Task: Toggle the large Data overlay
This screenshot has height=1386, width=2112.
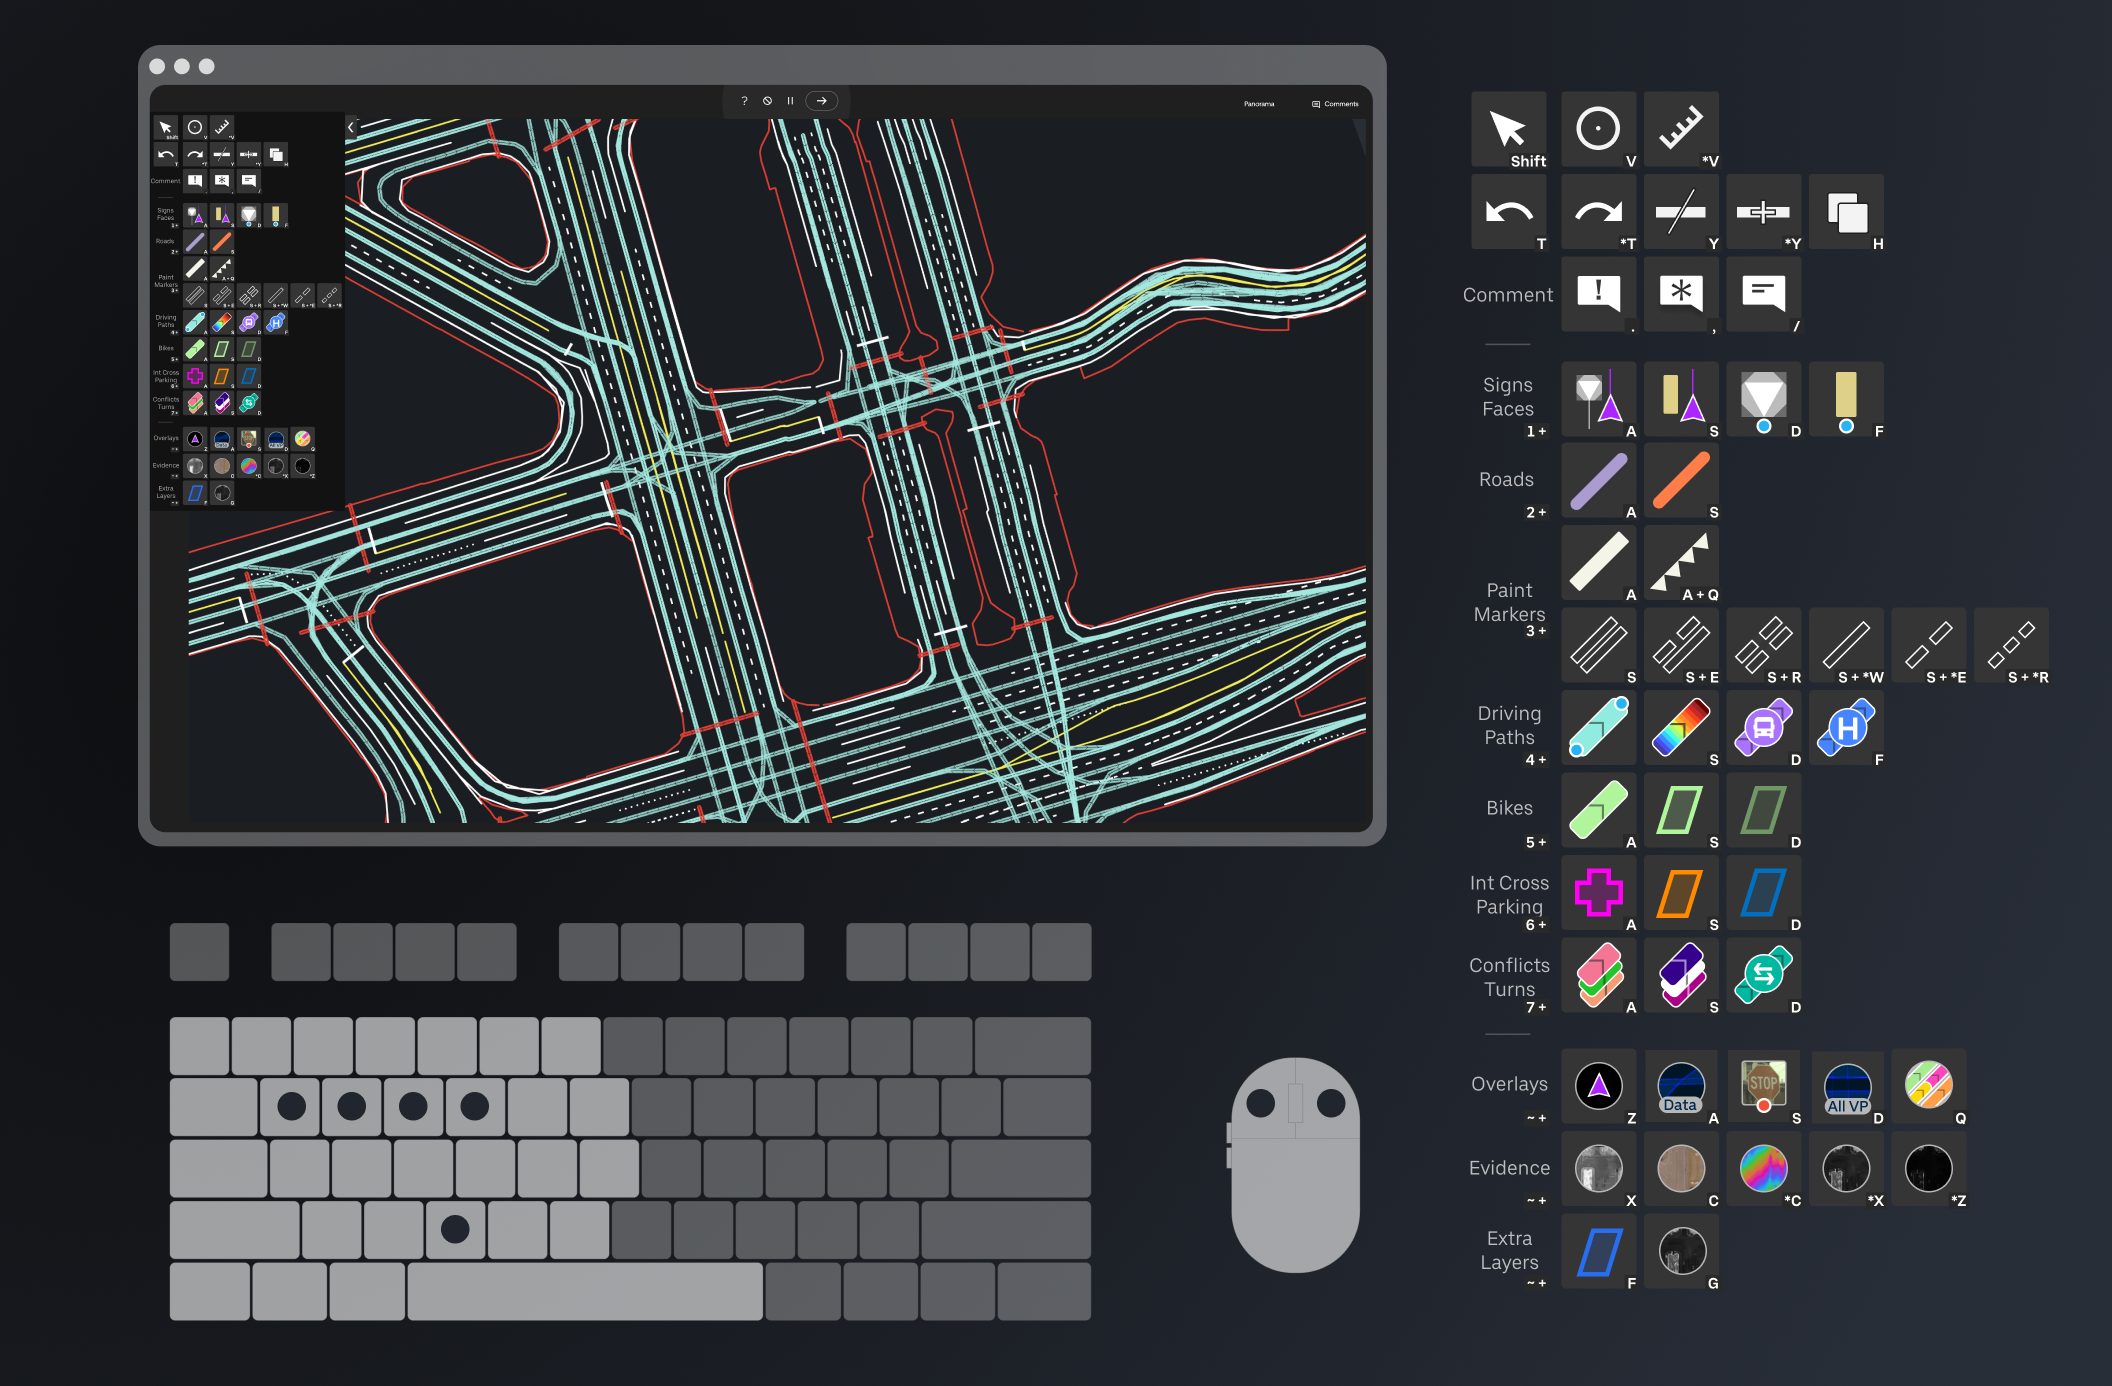Action: (x=1680, y=1087)
